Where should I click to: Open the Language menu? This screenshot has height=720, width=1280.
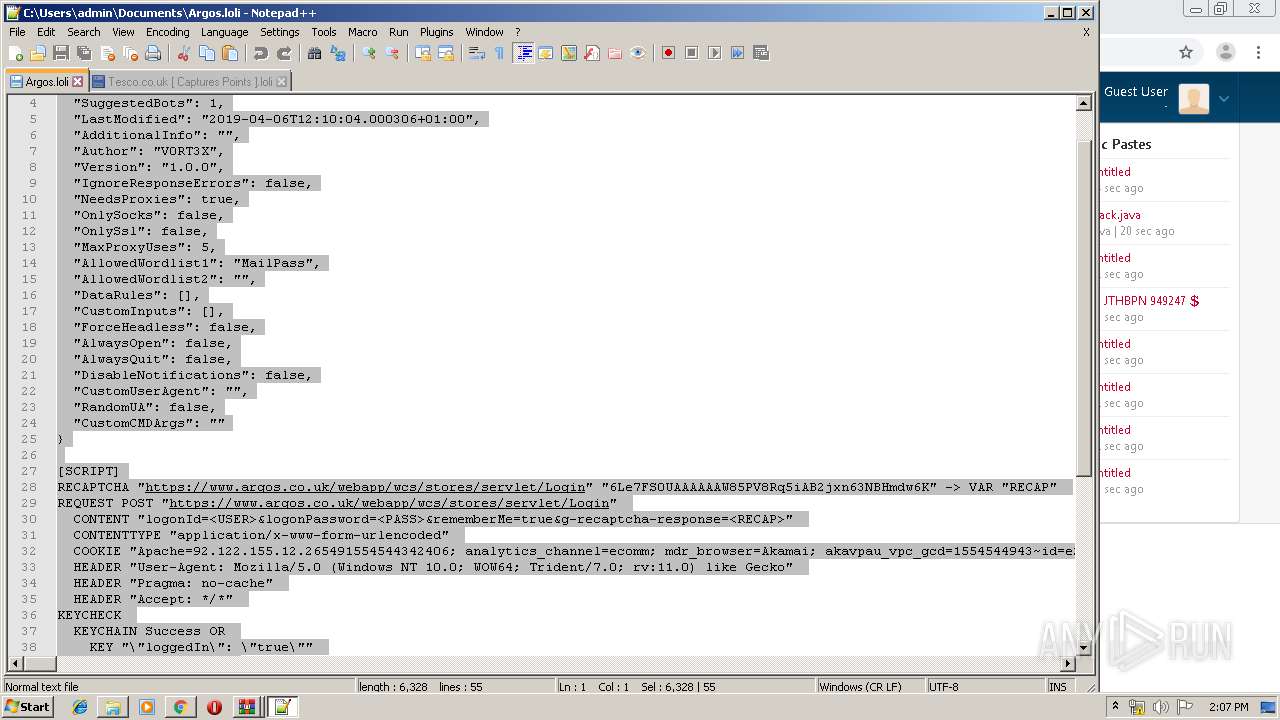click(224, 32)
